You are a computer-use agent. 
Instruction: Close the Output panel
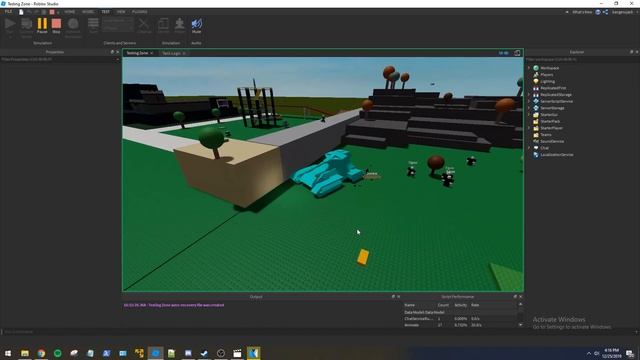pyautogui.click(x=398, y=297)
